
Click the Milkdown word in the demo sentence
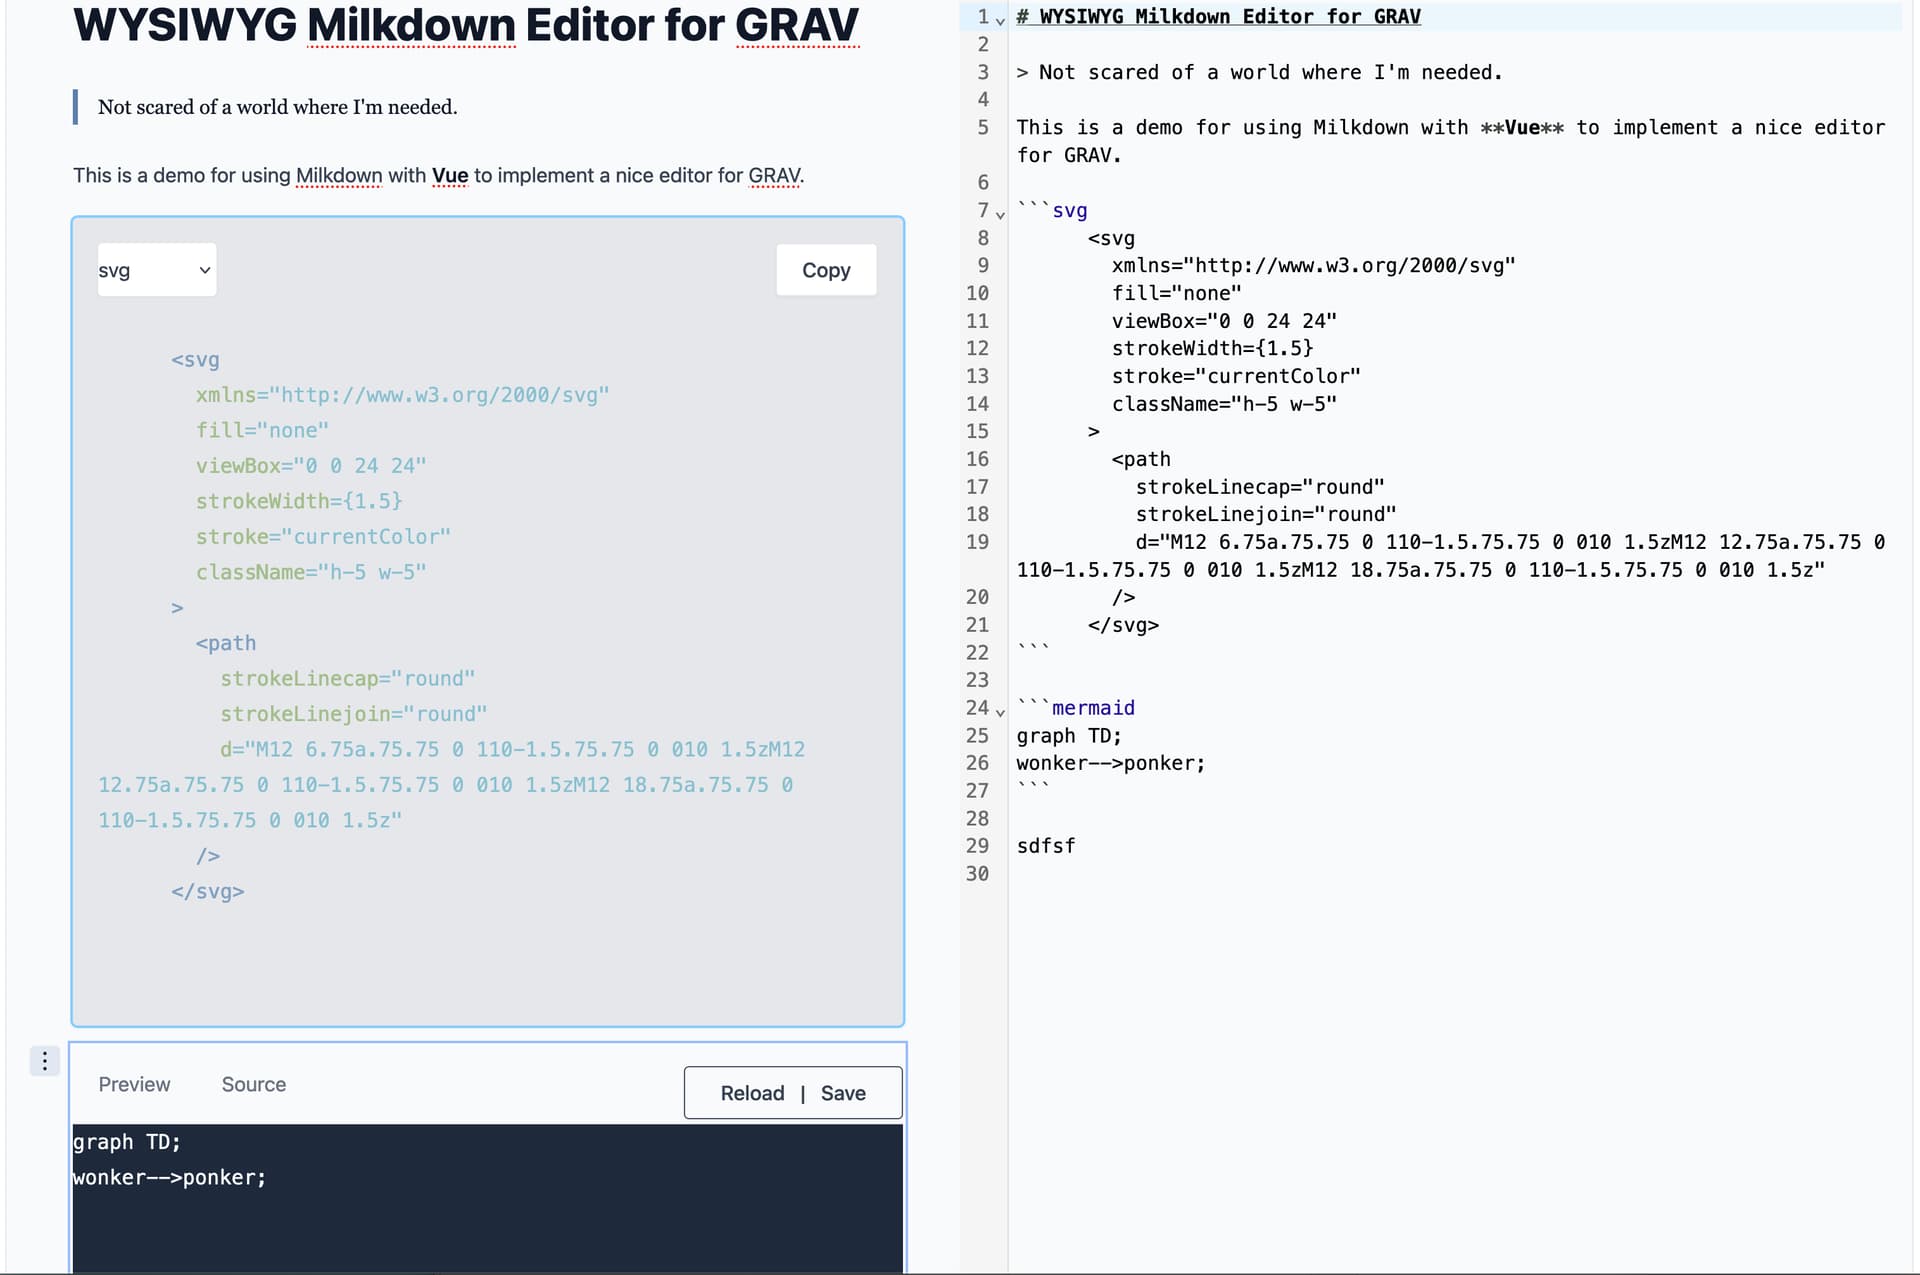[x=339, y=176]
